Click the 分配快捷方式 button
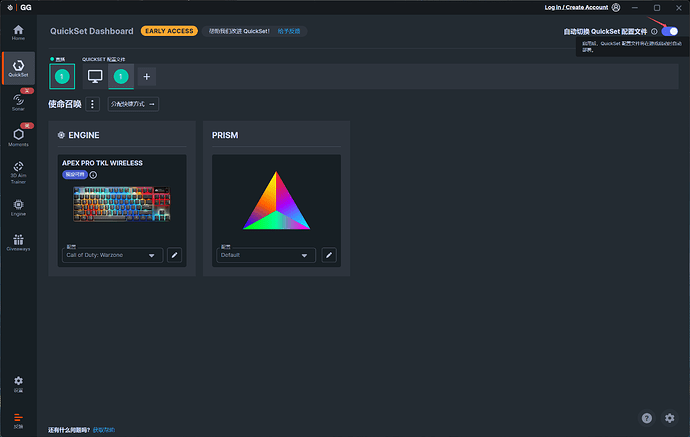The width and height of the screenshot is (690, 437). (133, 104)
